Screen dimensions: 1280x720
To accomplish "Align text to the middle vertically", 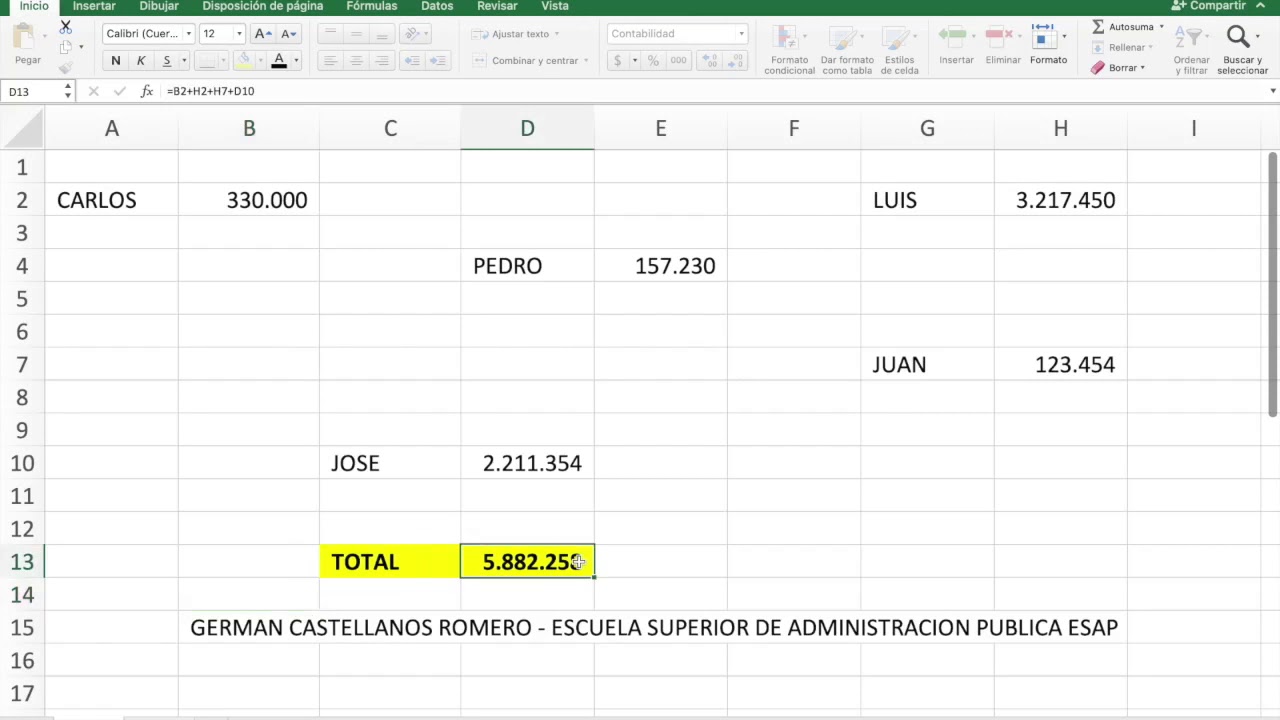I will (x=356, y=34).
